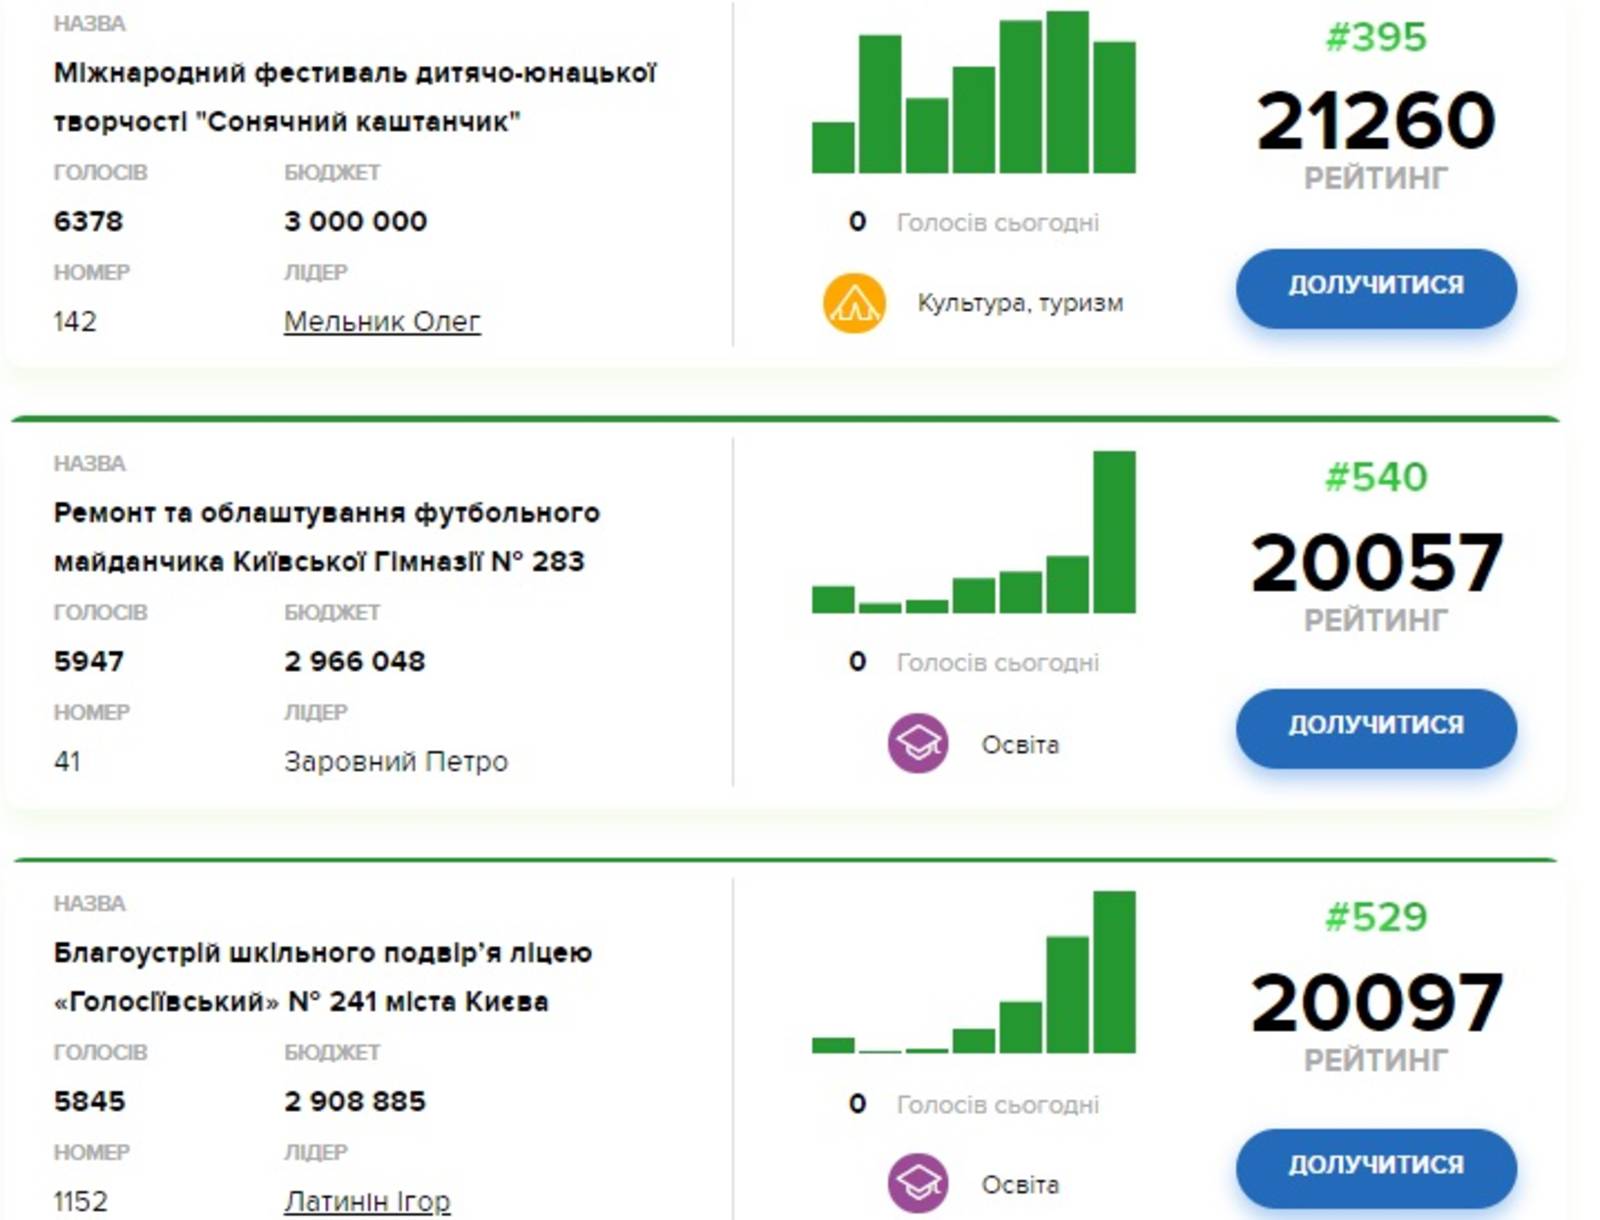The width and height of the screenshot is (1600, 1220).
Task: Click the purple Освіта icon for project 41
Action: 917,744
